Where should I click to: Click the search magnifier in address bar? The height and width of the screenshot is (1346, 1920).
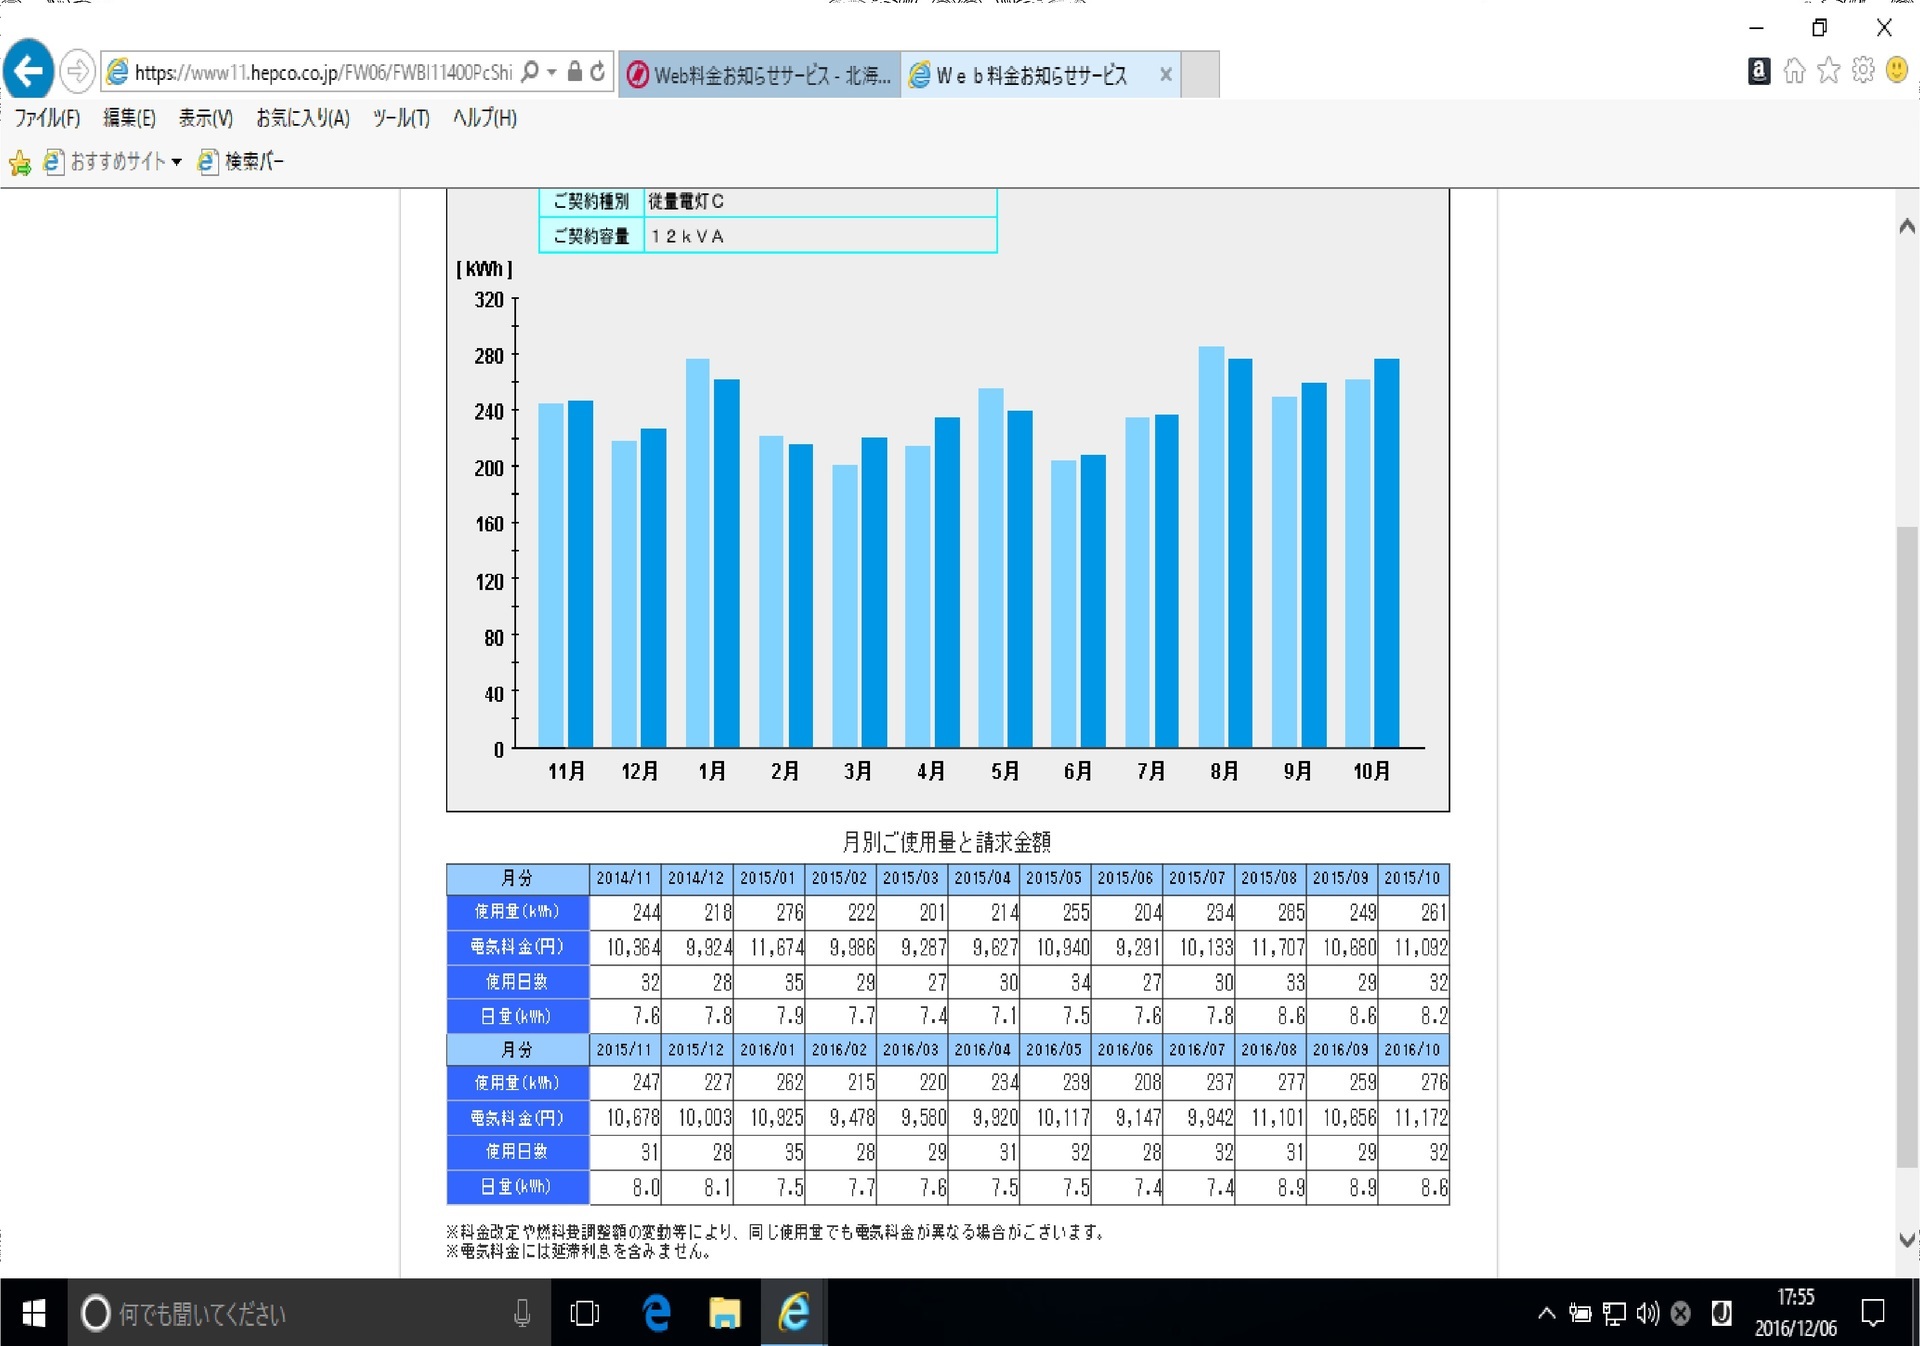[x=530, y=72]
